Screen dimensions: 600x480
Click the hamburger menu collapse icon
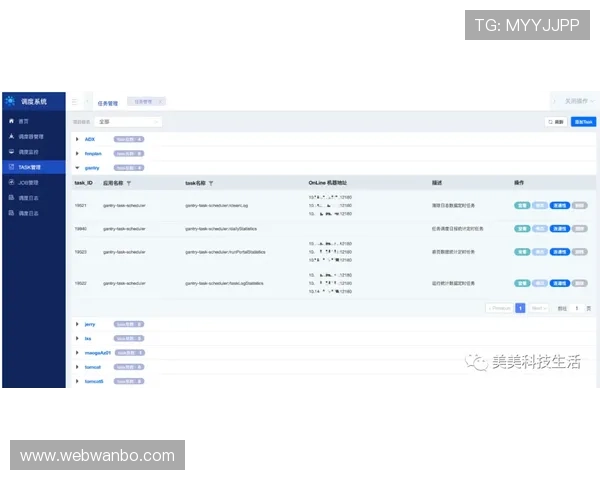(74, 102)
